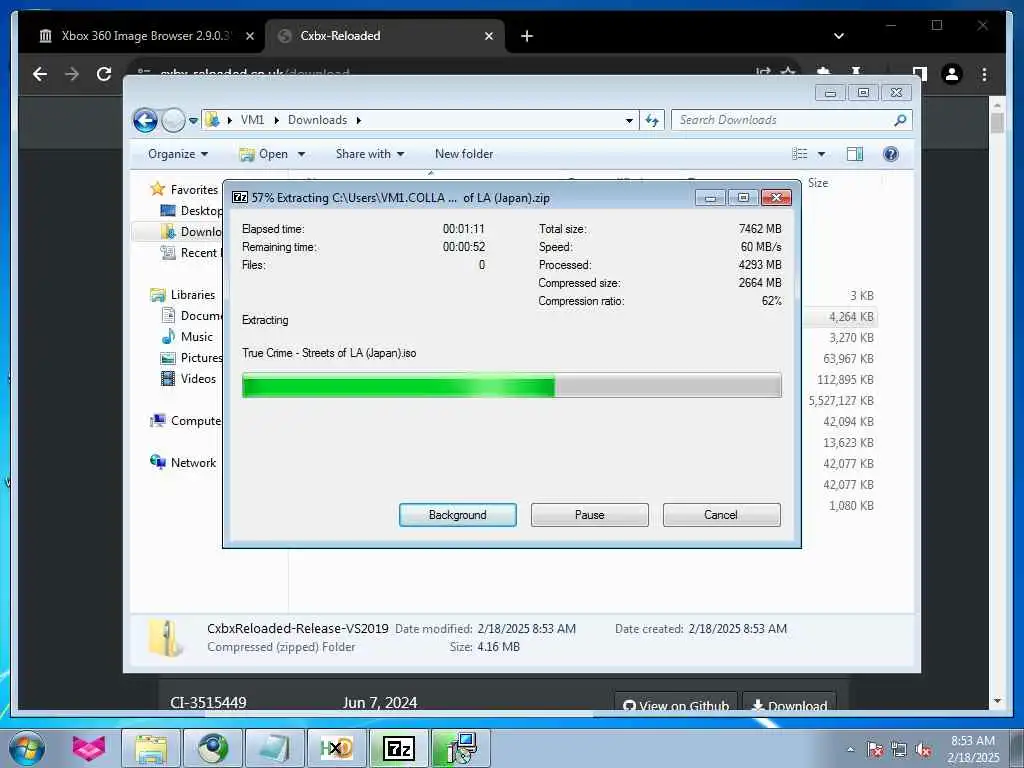Viewport: 1024px width, 768px height.
Task: Open the Documents library
Action: 191,315
